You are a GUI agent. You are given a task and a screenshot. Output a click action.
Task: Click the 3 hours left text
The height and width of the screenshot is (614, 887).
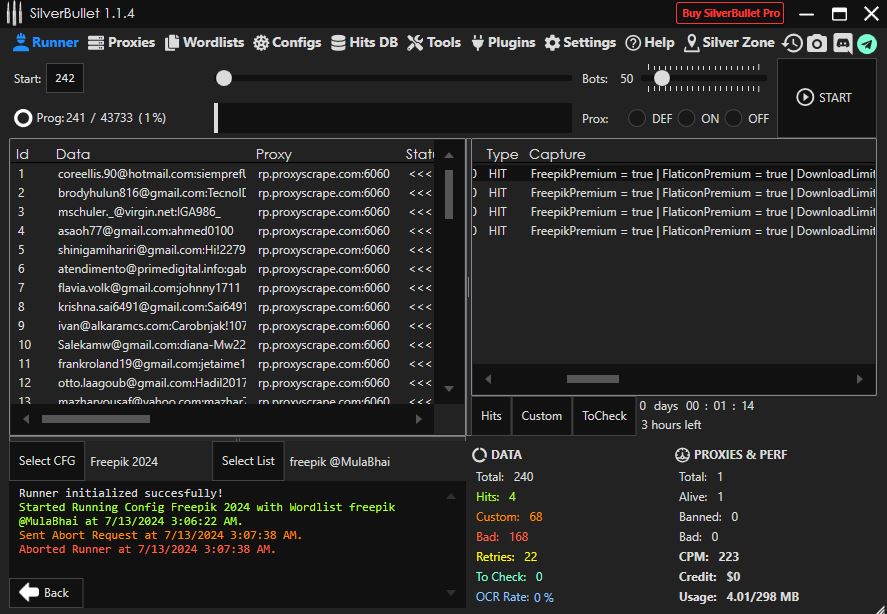(671, 425)
